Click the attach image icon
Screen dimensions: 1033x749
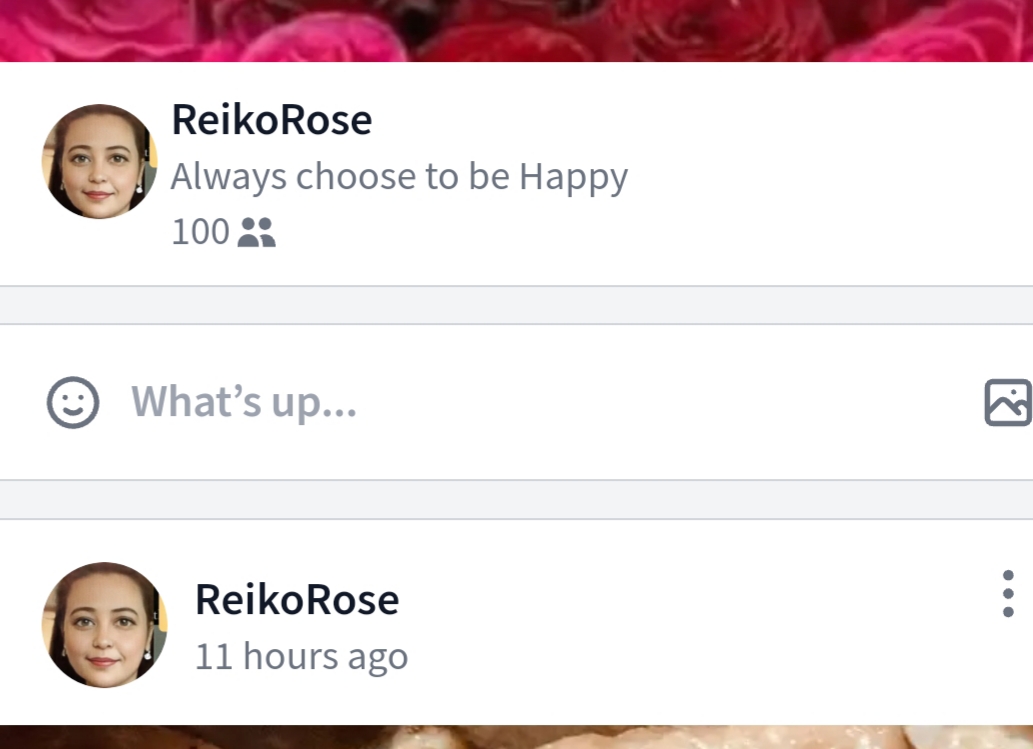(1008, 402)
